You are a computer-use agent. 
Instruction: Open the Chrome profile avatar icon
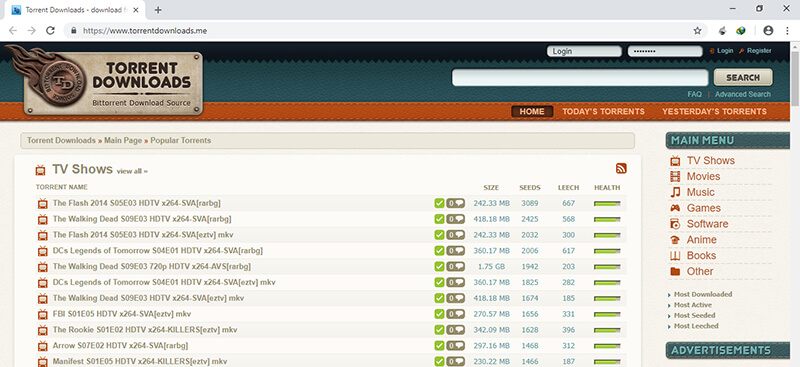click(768, 31)
